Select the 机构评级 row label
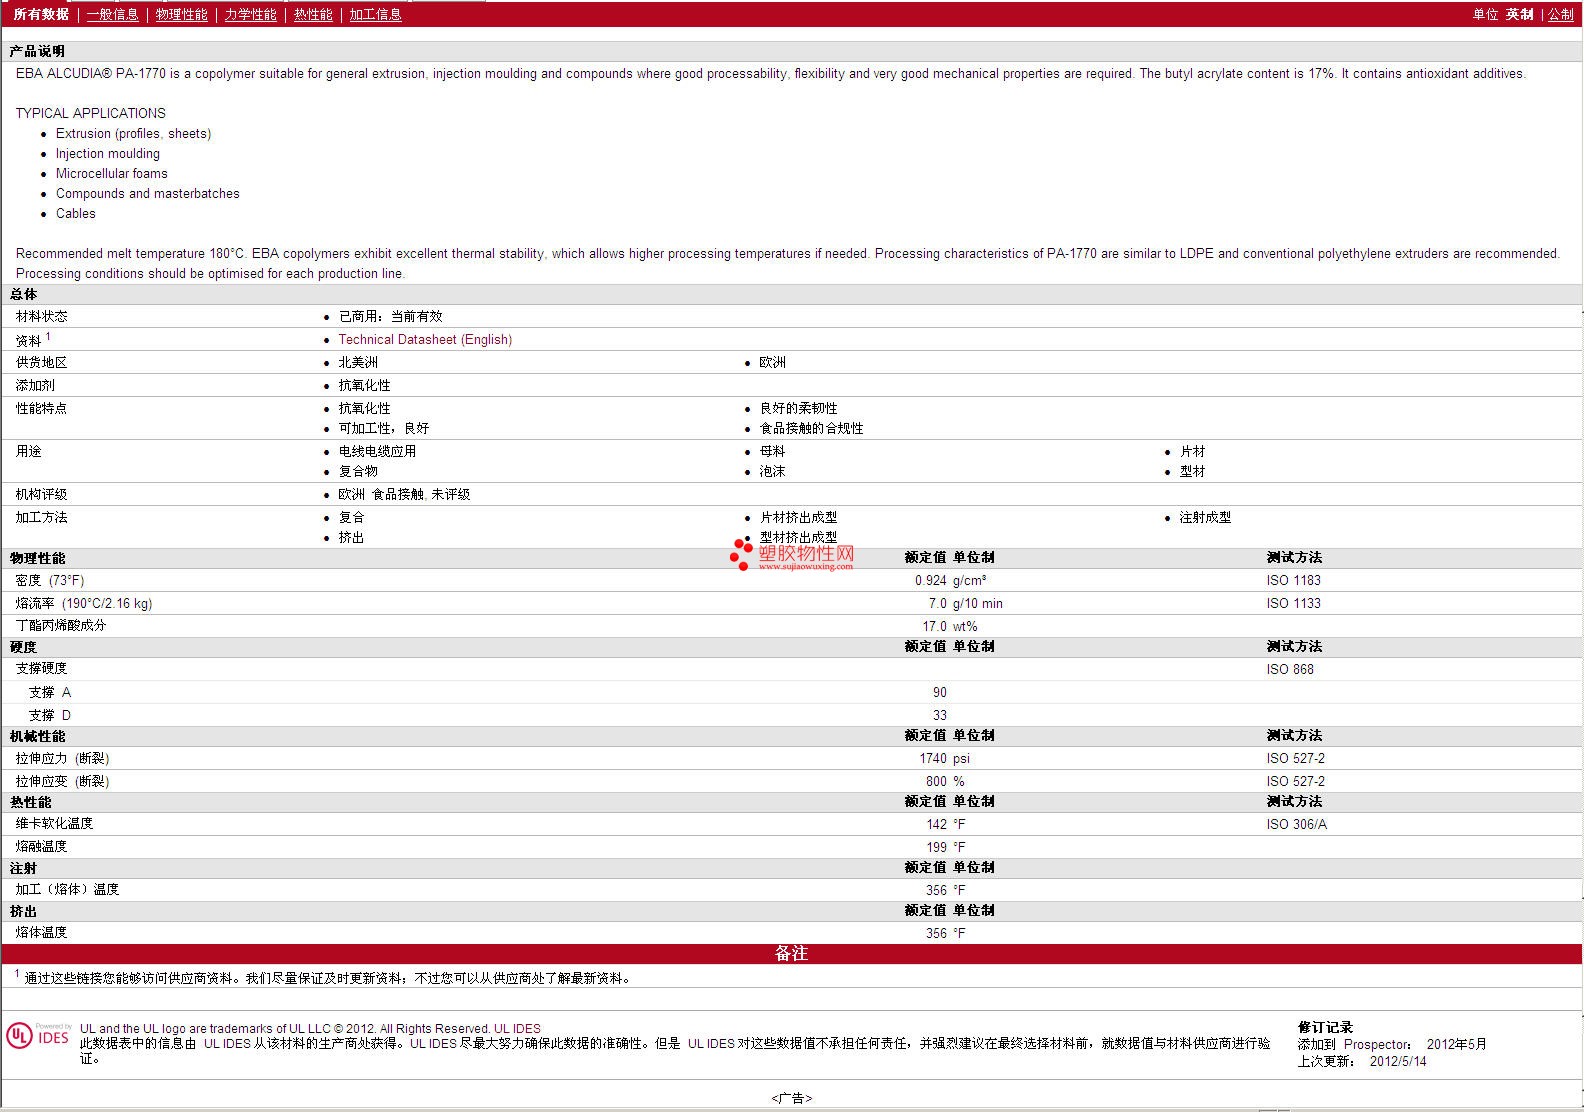Image resolution: width=1584 pixels, height=1112 pixels. pos(41,494)
